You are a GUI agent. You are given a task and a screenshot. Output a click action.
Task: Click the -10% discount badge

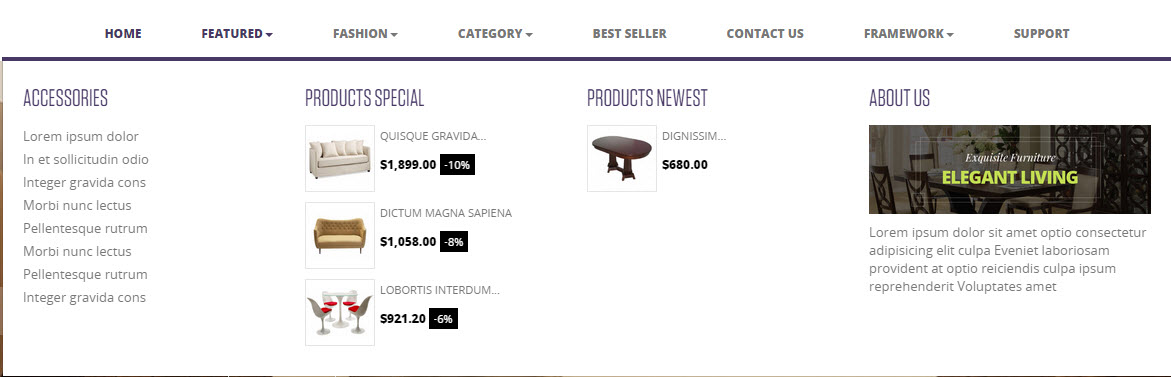click(457, 165)
